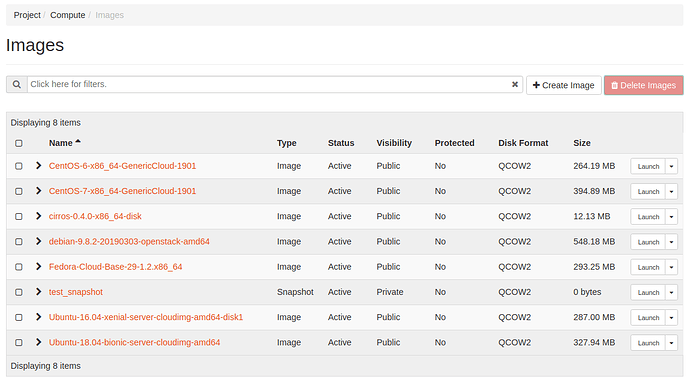Launch the CentOS-6 image
The image size is (690, 378).
pos(648,166)
